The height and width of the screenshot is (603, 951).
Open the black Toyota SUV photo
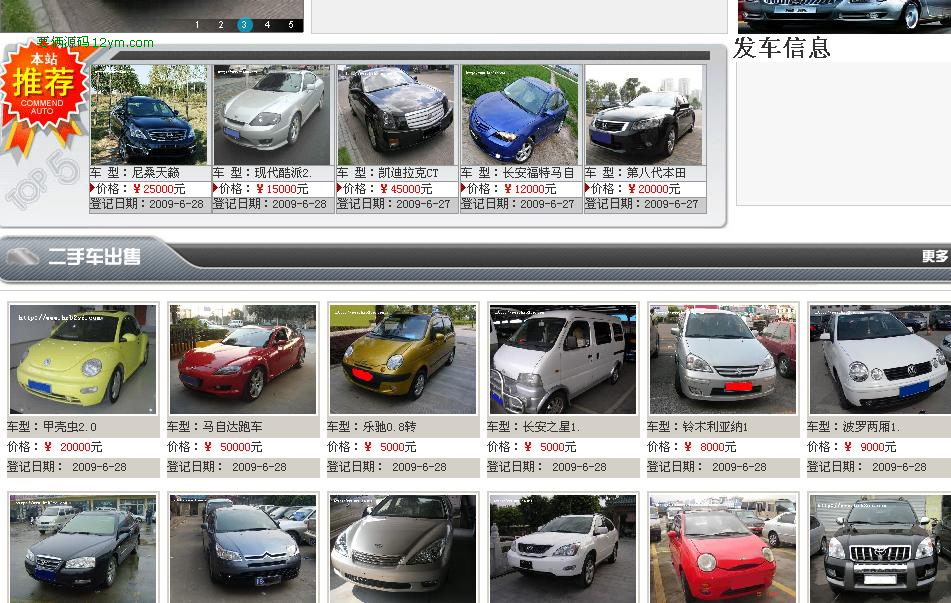pyautogui.click(x=880, y=549)
